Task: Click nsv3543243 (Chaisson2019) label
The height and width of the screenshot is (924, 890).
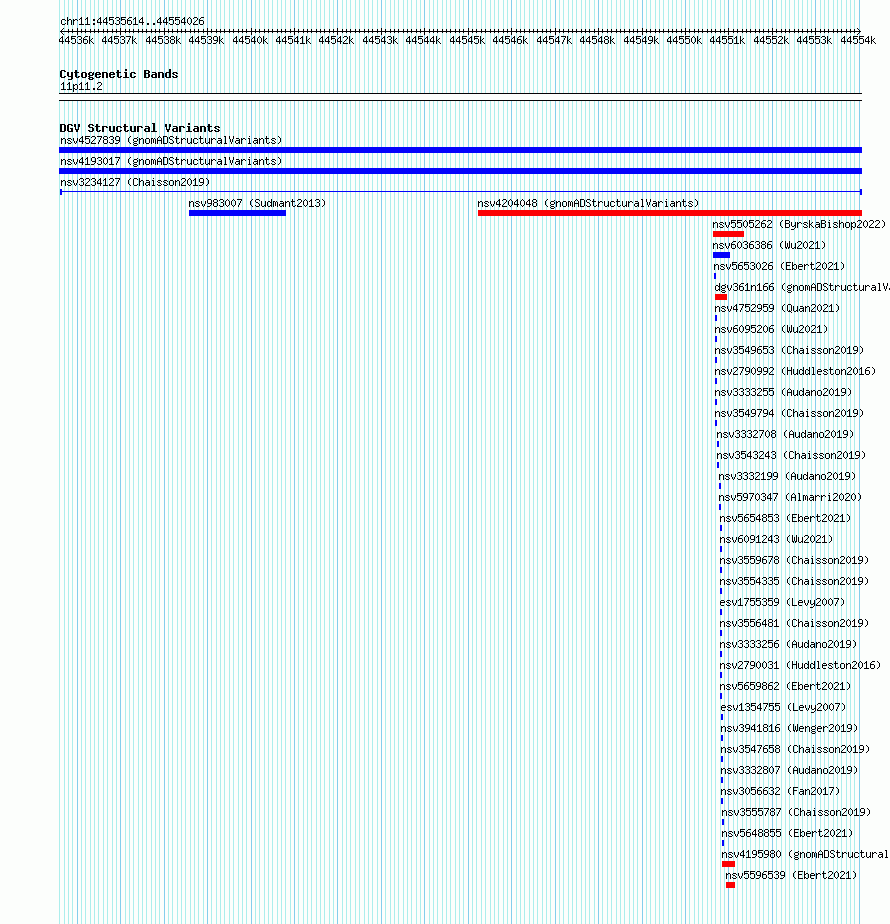Action: (791, 456)
